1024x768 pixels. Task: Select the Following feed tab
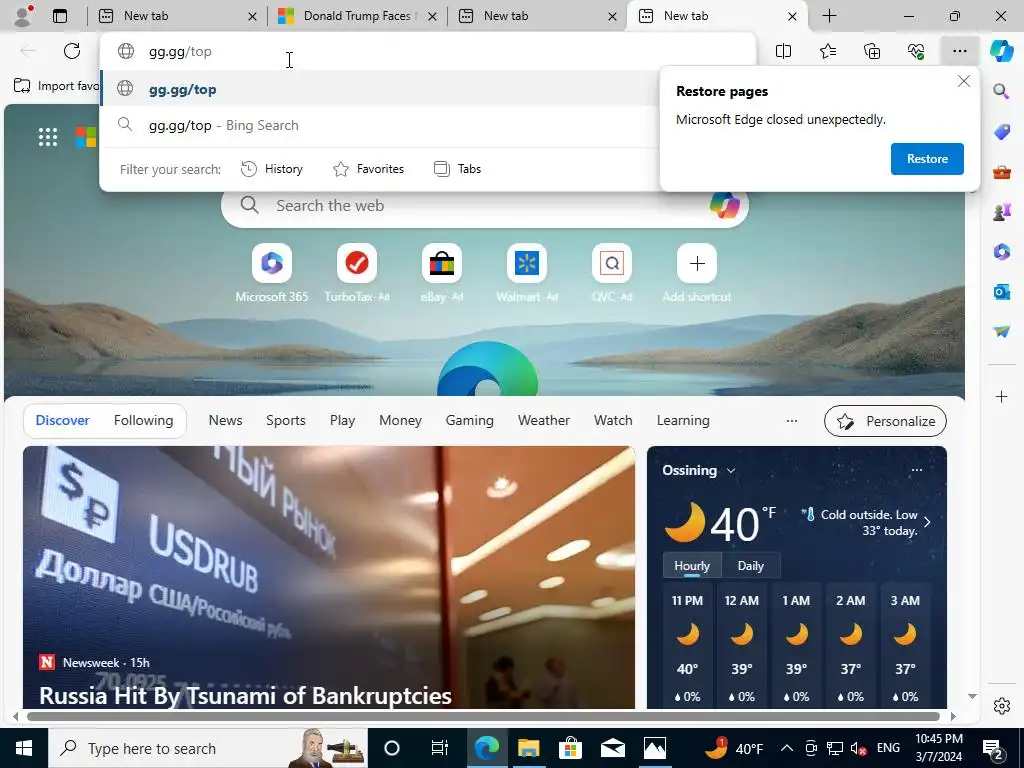(143, 421)
